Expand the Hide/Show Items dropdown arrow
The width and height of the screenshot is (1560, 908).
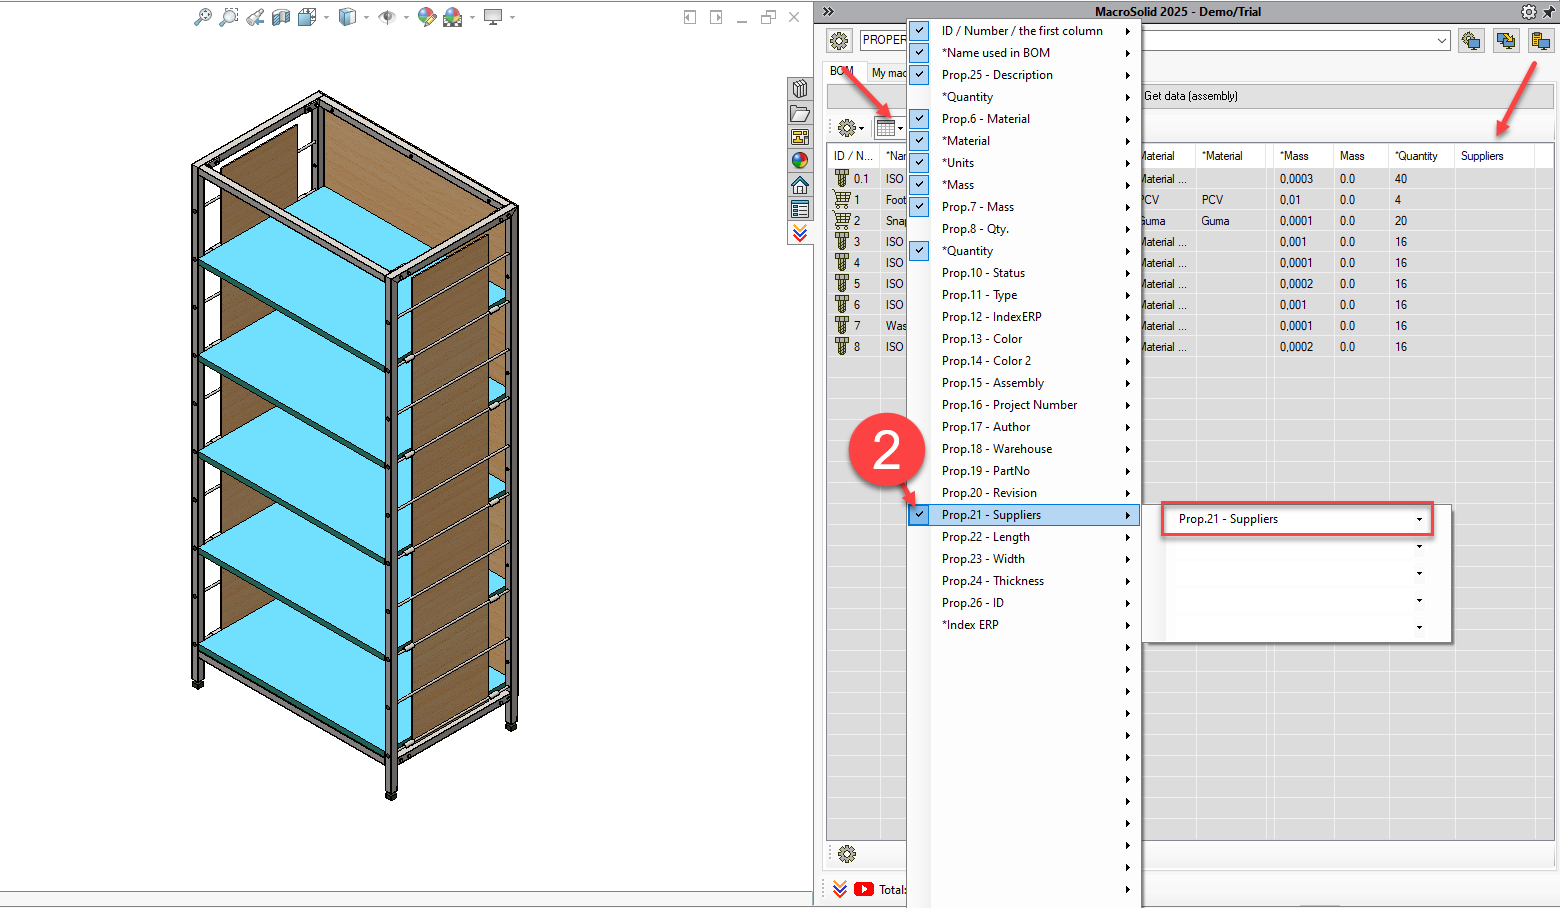click(406, 17)
